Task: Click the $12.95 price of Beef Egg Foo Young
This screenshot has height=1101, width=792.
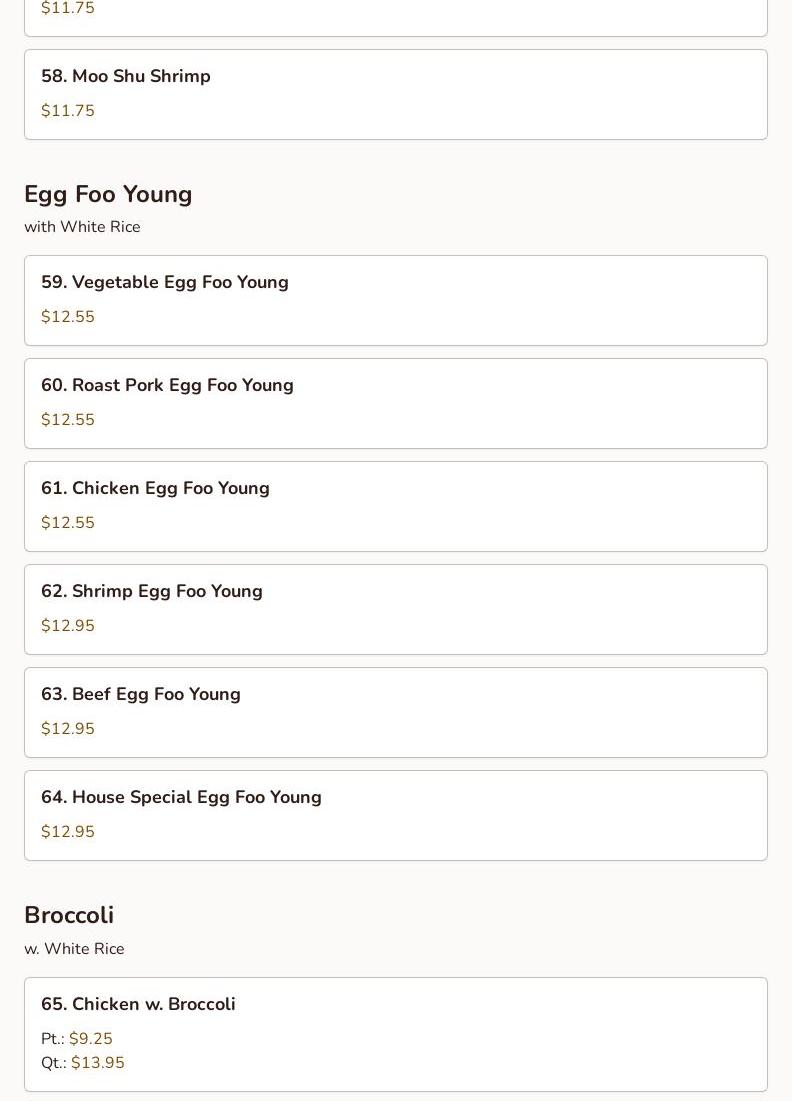Action: point(68,729)
